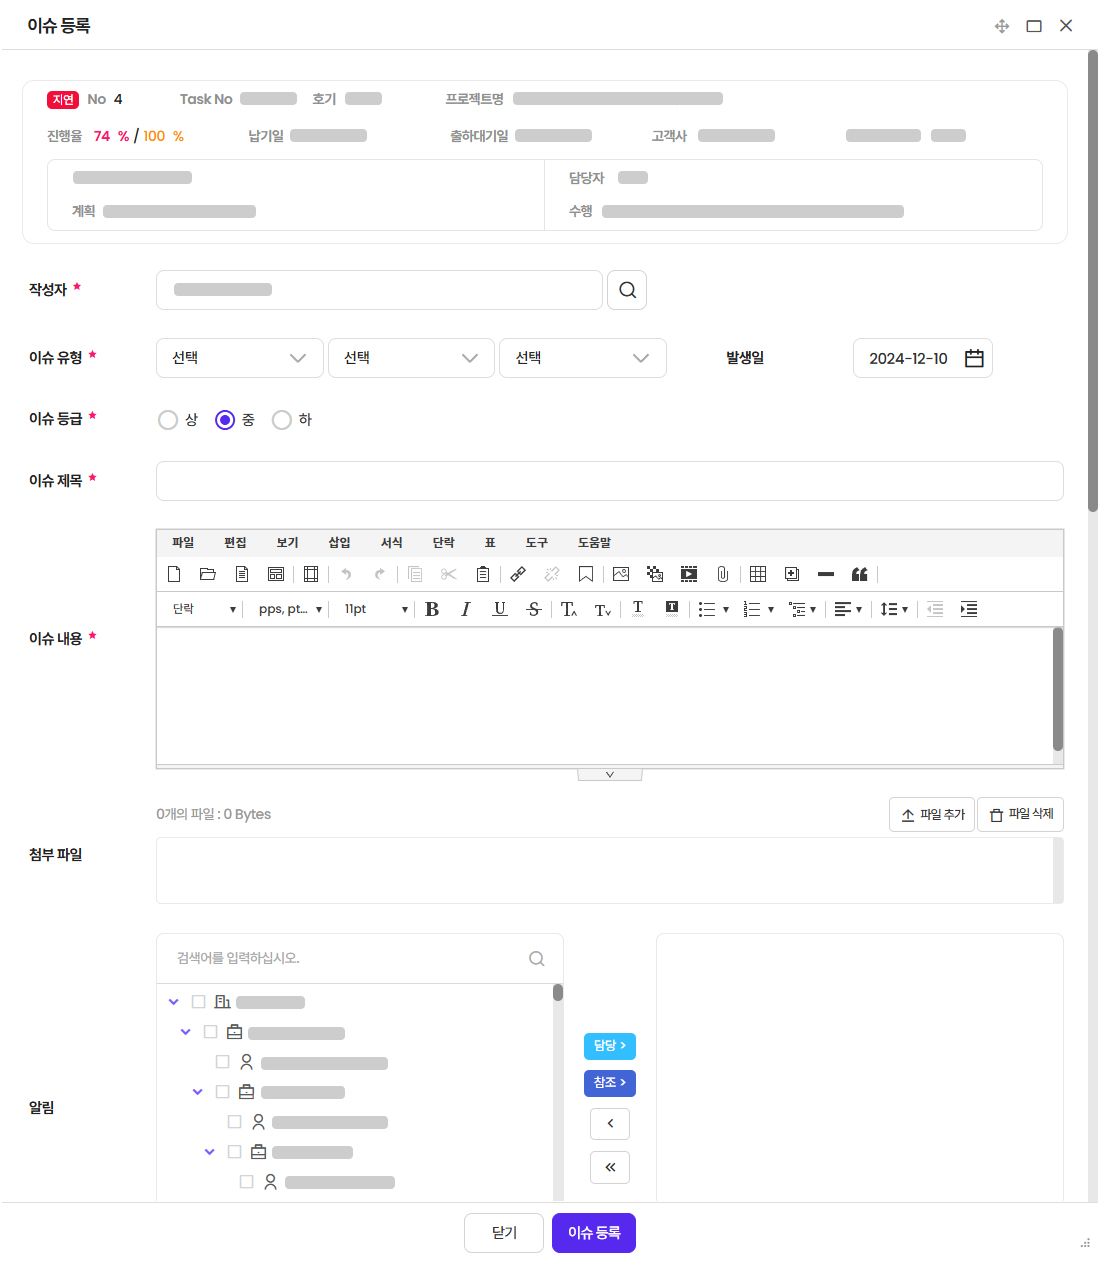Click the blockquote icon in the editor

859,574
